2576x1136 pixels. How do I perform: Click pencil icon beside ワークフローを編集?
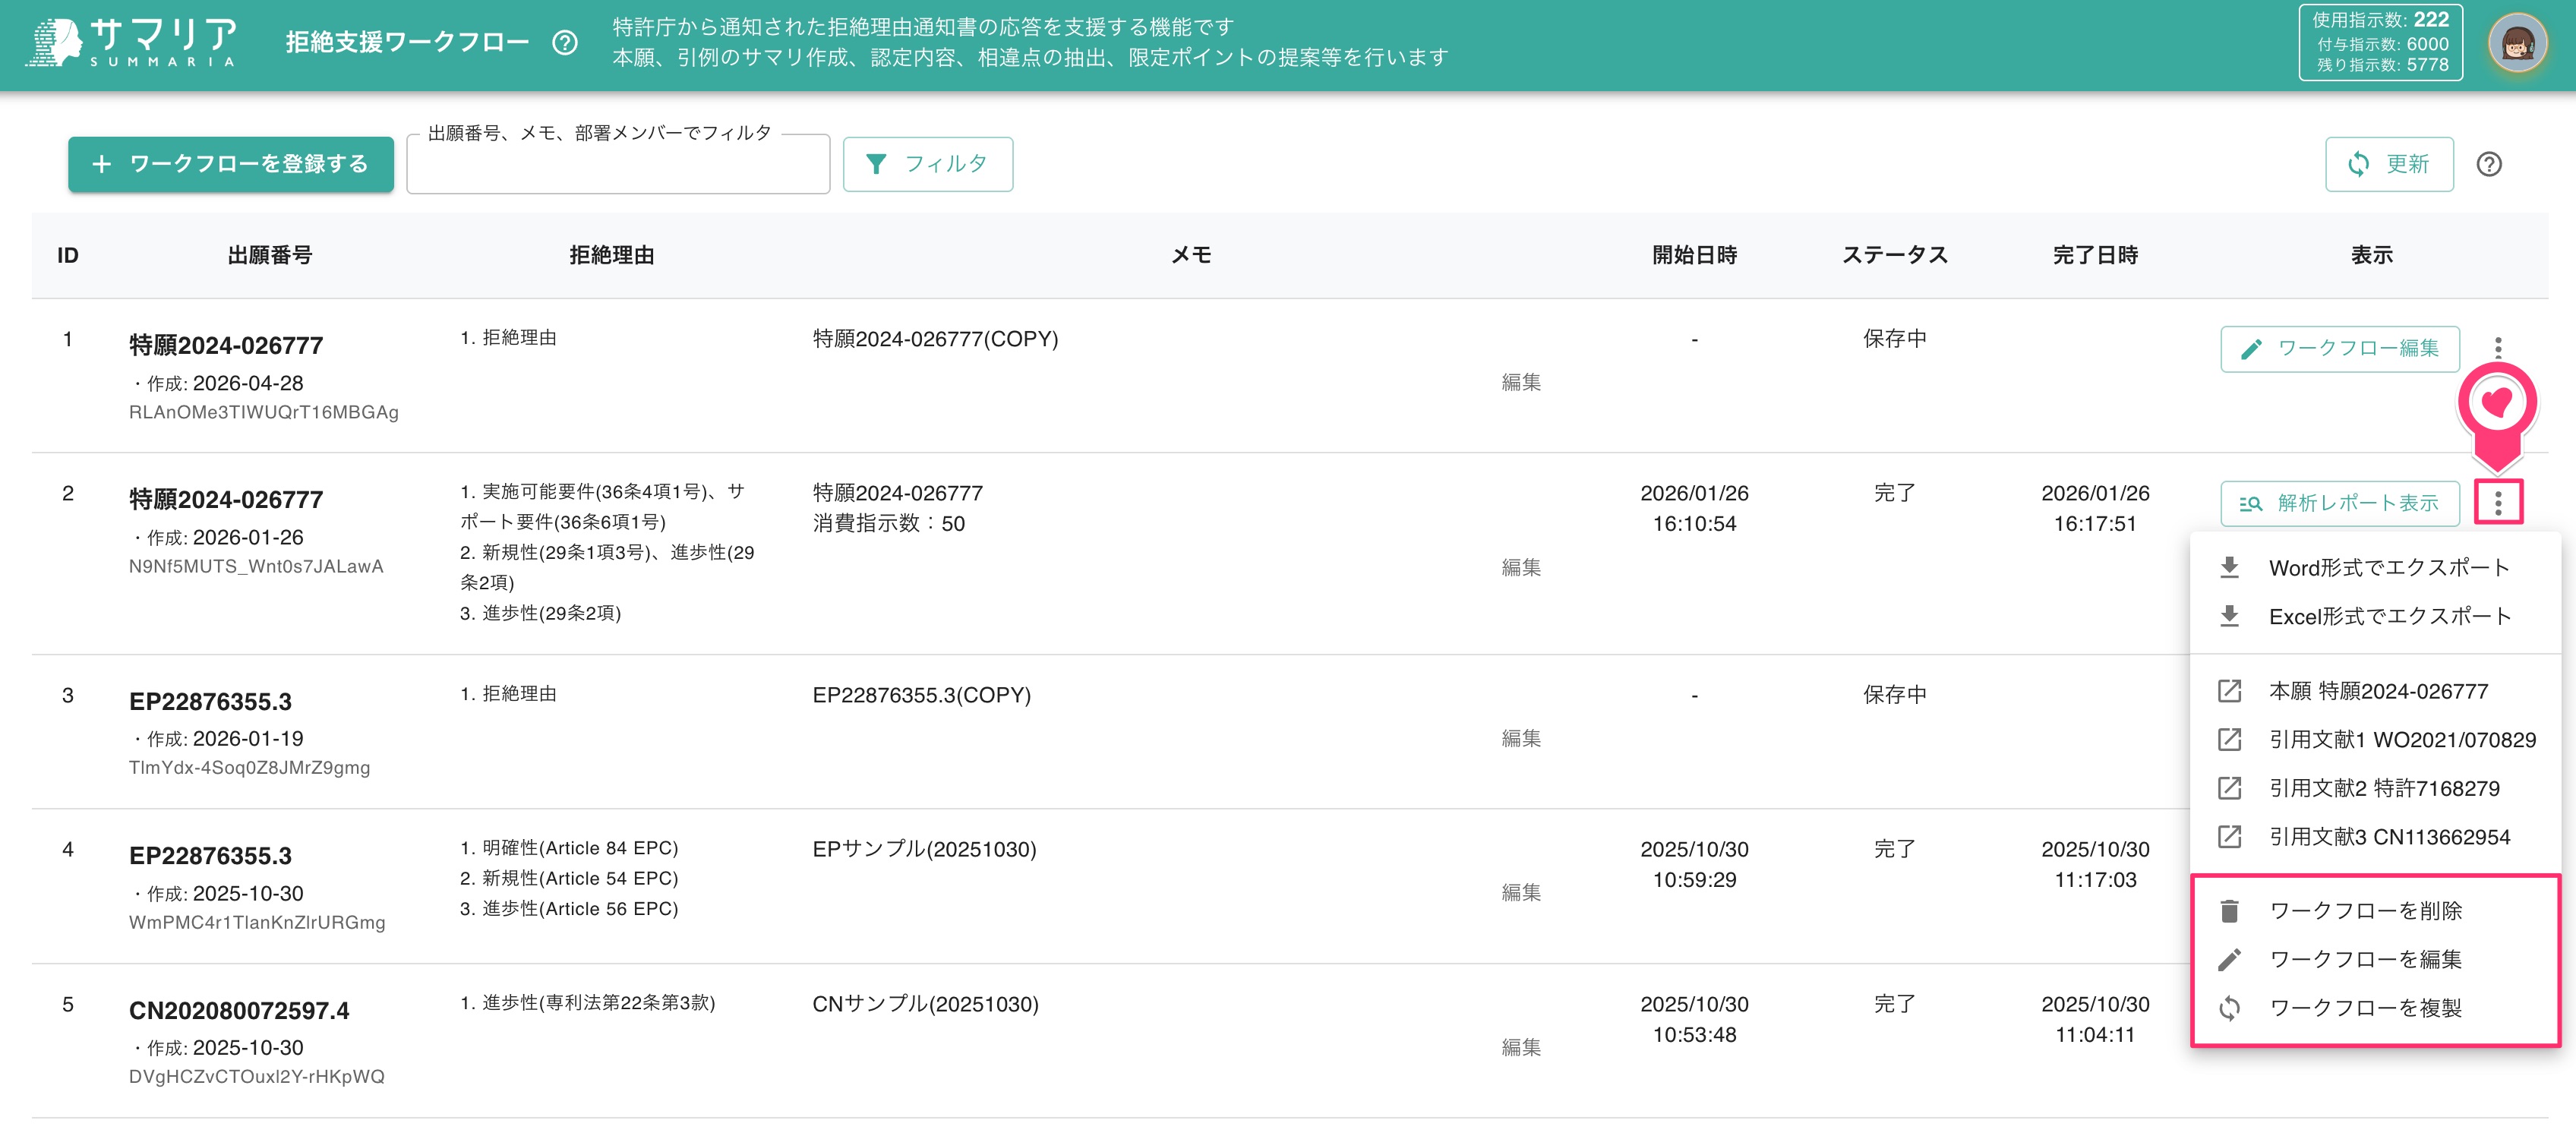point(2229,960)
